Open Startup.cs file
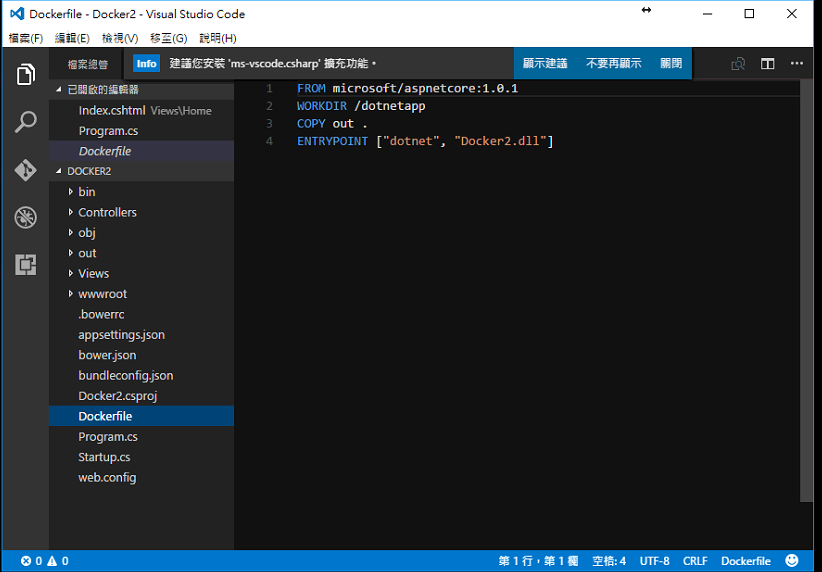 tap(142, 457)
